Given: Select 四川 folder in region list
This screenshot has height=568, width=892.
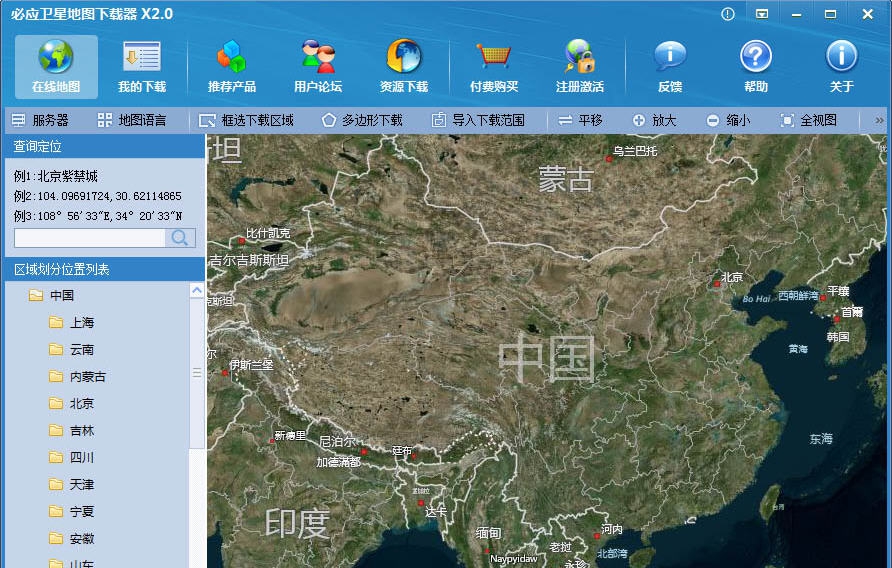Looking at the screenshot, I should [81, 457].
